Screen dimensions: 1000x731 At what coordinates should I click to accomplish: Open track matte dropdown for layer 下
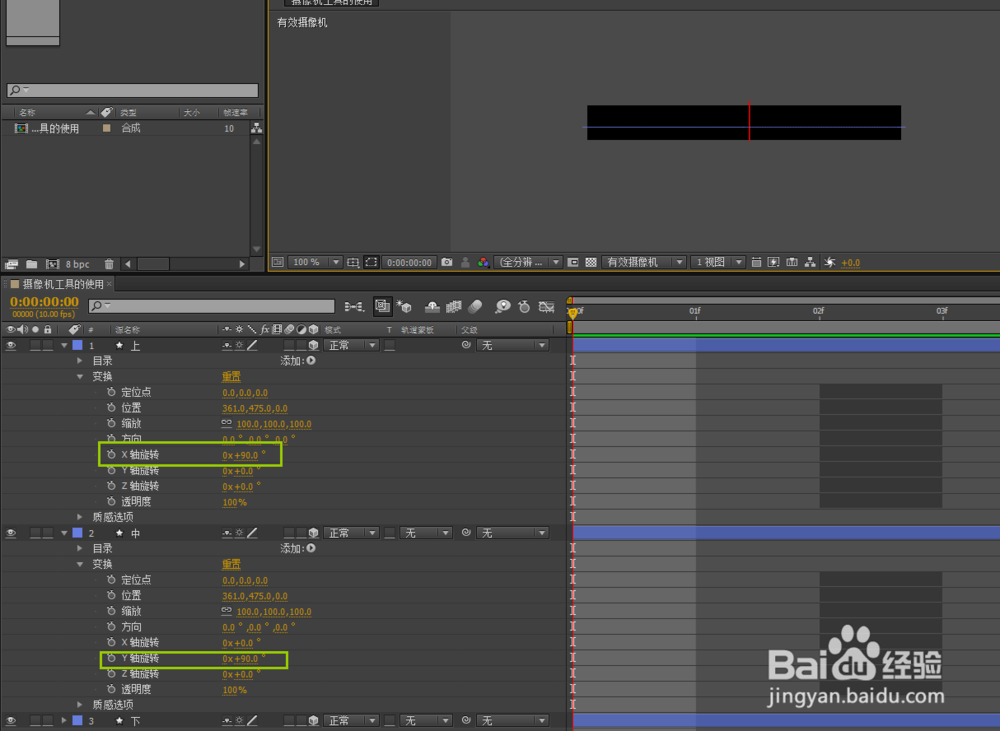[x=426, y=720]
